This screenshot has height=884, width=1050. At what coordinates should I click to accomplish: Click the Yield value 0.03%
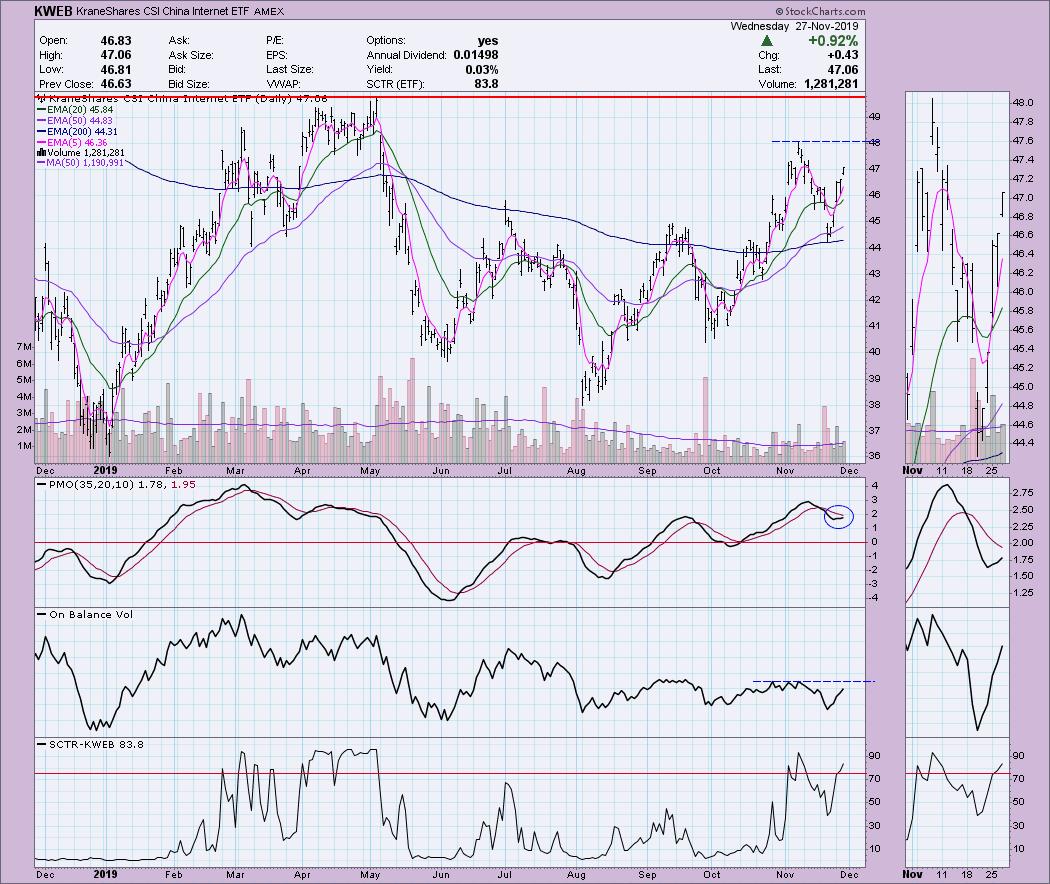[x=481, y=70]
